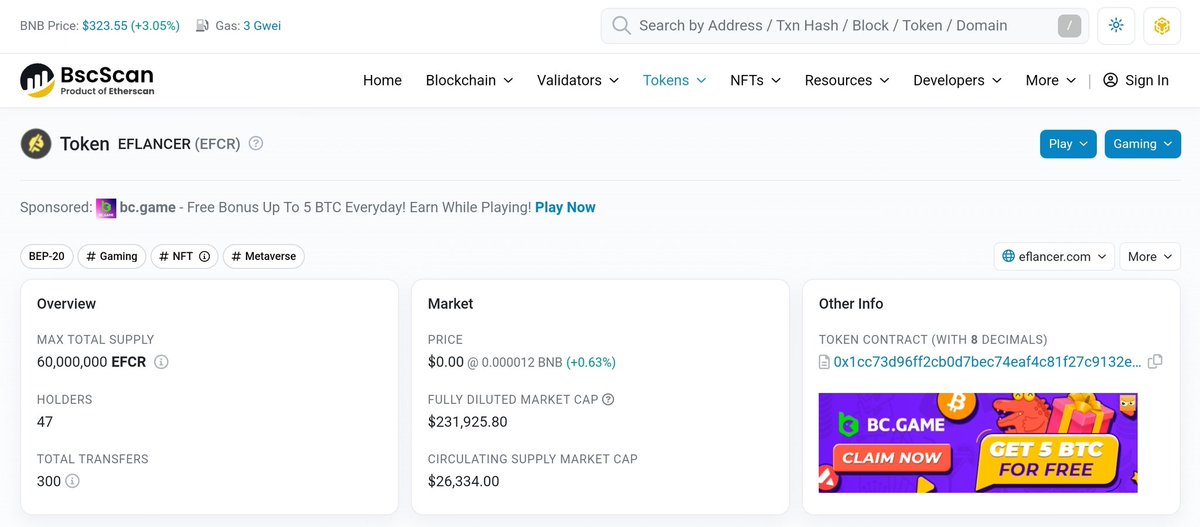Open the Resources dropdown
The width and height of the screenshot is (1200, 527).
pos(846,80)
